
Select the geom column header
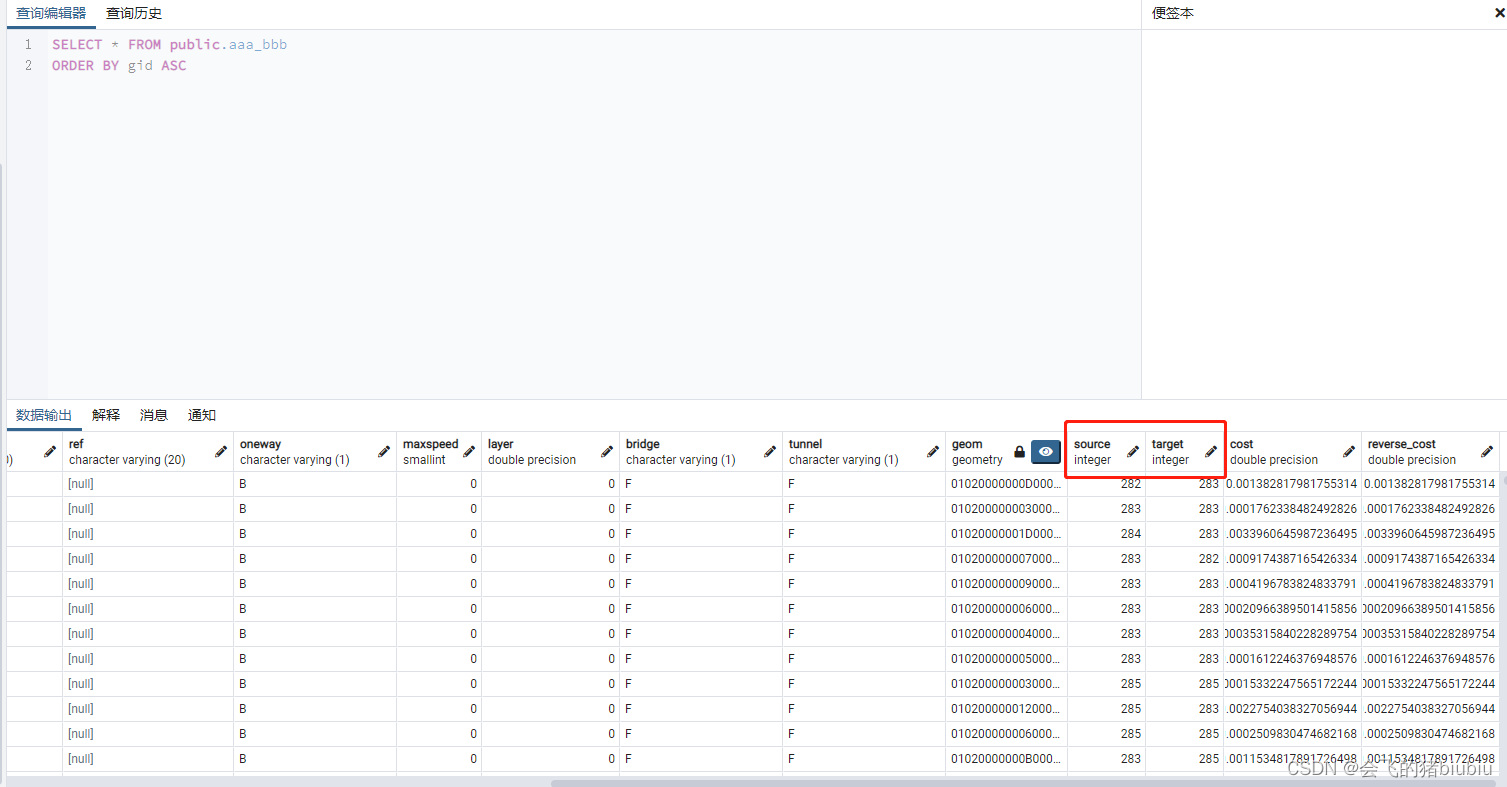pos(1006,452)
